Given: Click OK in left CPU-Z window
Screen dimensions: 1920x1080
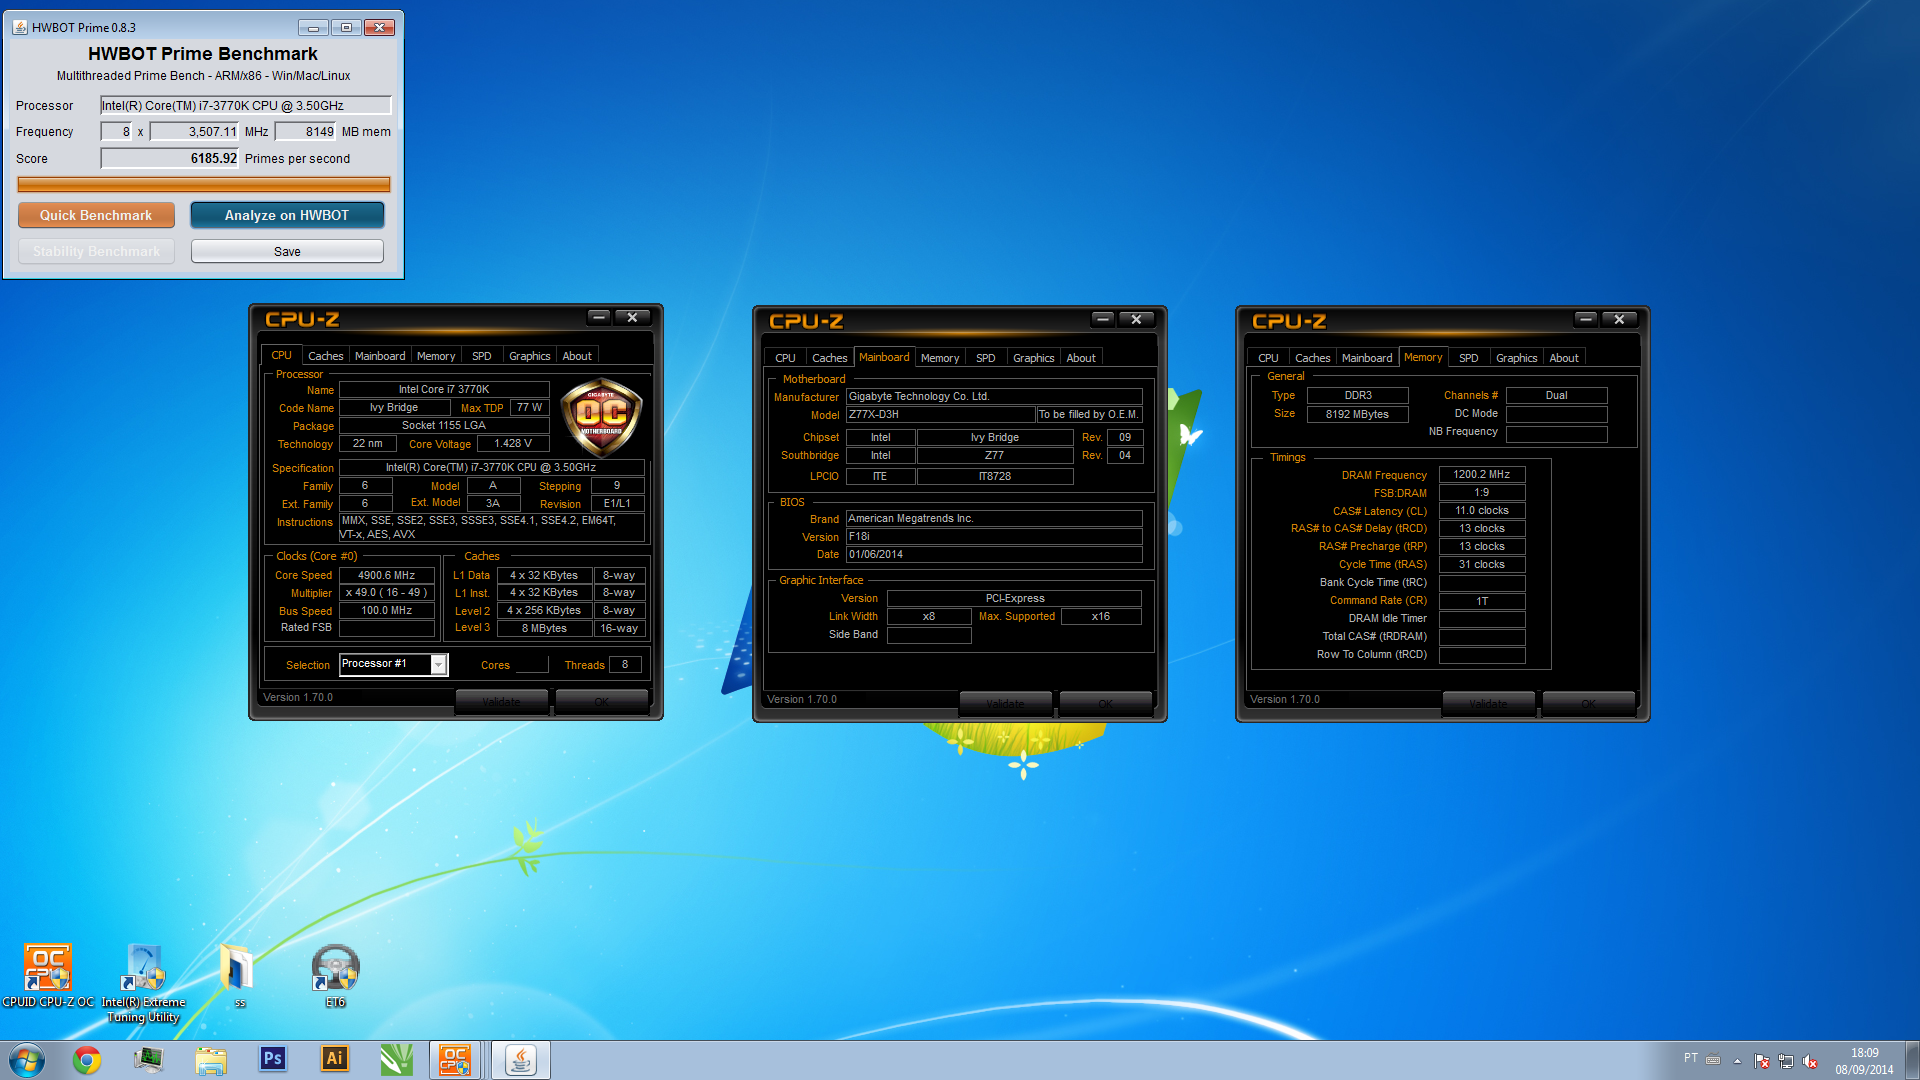Looking at the screenshot, I should pyautogui.click(x=601, y=701).
